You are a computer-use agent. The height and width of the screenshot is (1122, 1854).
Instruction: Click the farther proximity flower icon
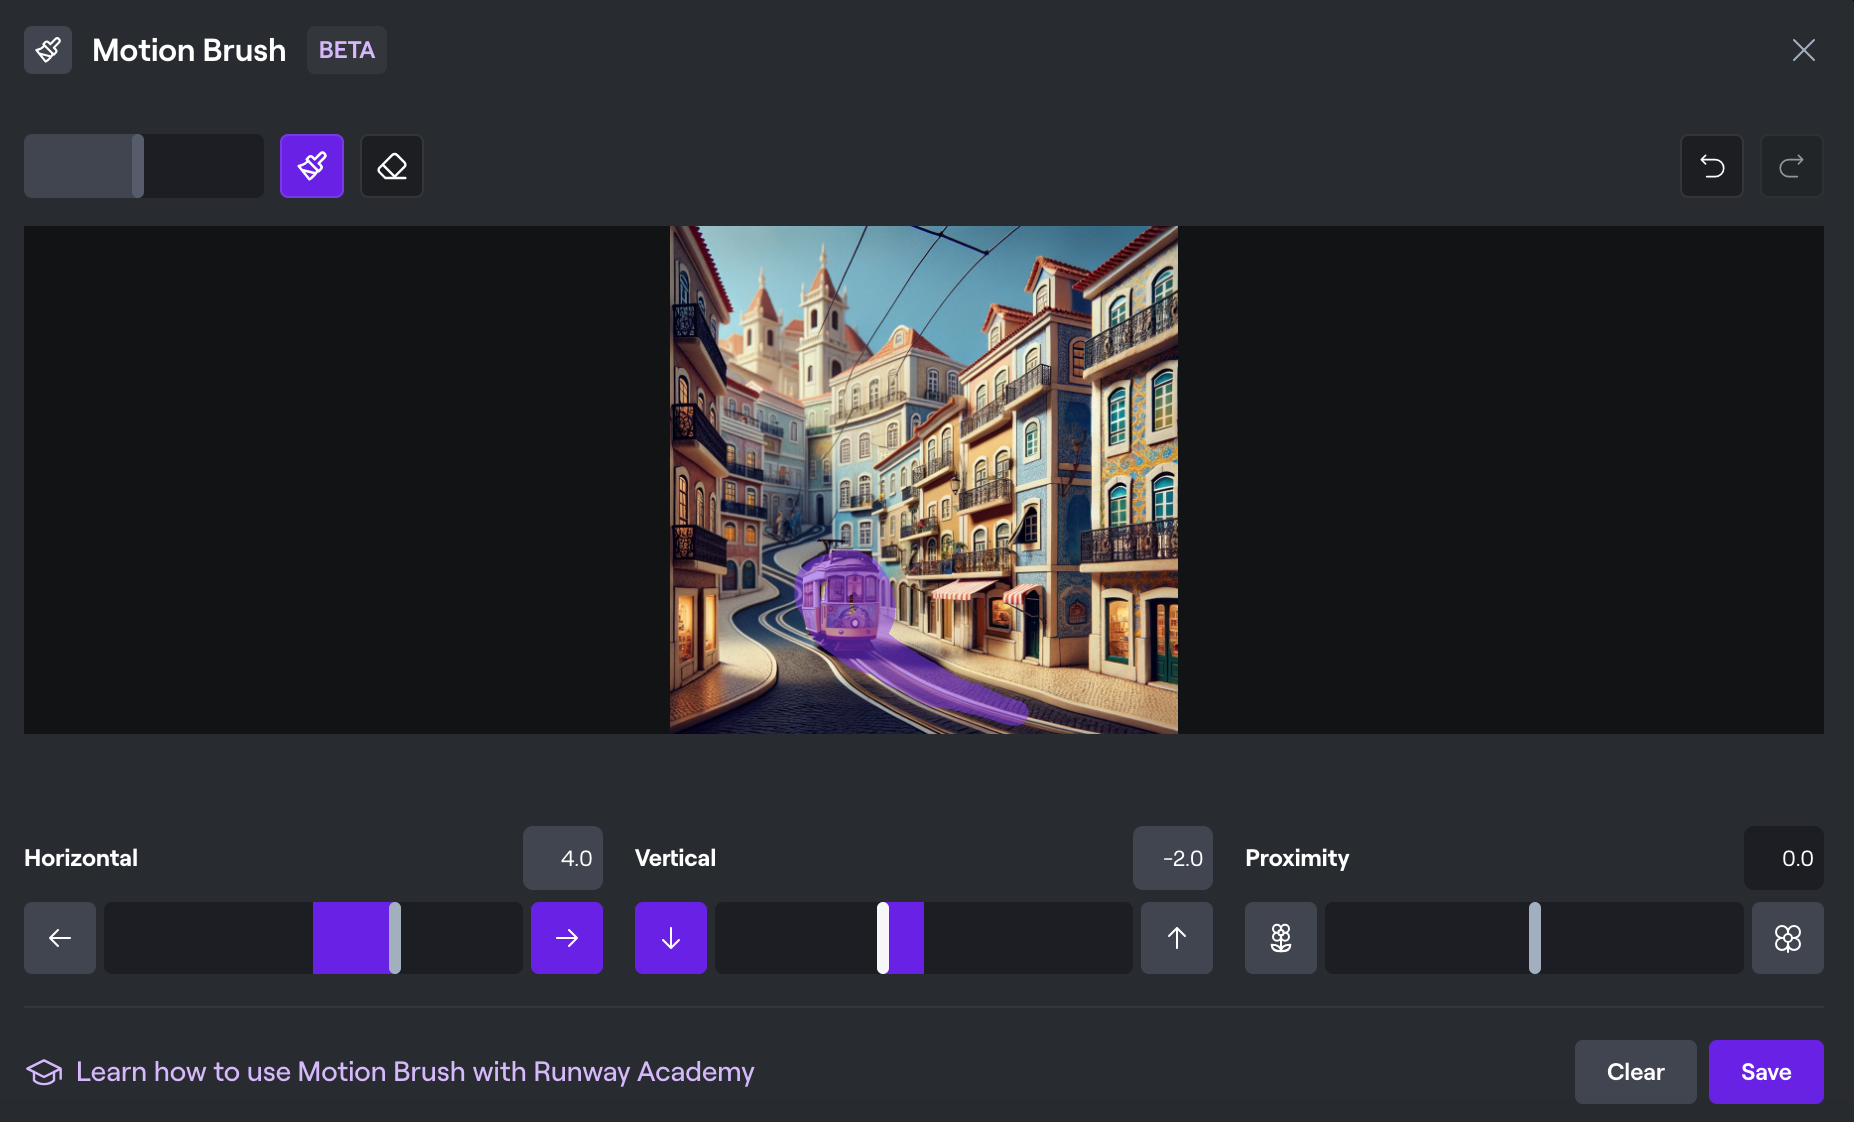(x=1281, y=938)
